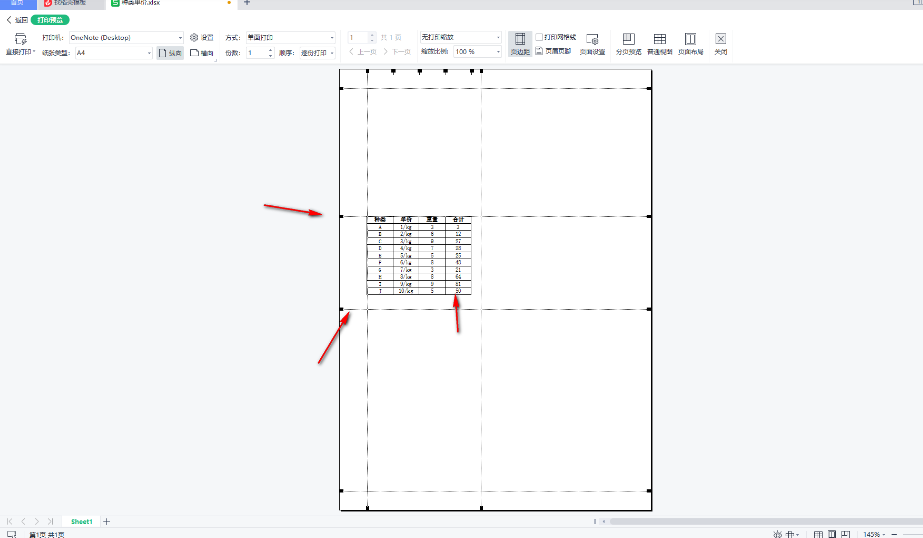The width and height of the screenshot is (923, 538).
Task: Add a new sheet with the plus icon
Action: (x=107, y=522)
